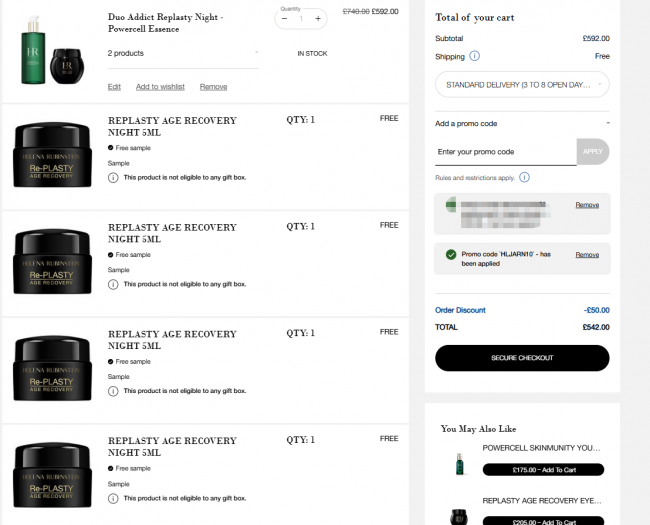Image resolution: width=650 pixels, height=525 pixels.
Task: Proceed with Secure Checkout button
Action: (x=522, y=358)
